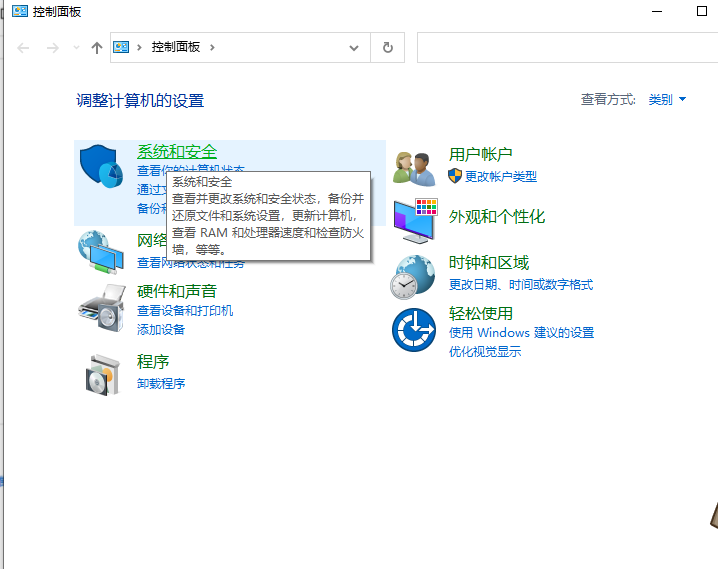Expand the address bar history dropdown
The height and width of the screenshot is (569, 718).
[x=354, y=47]
